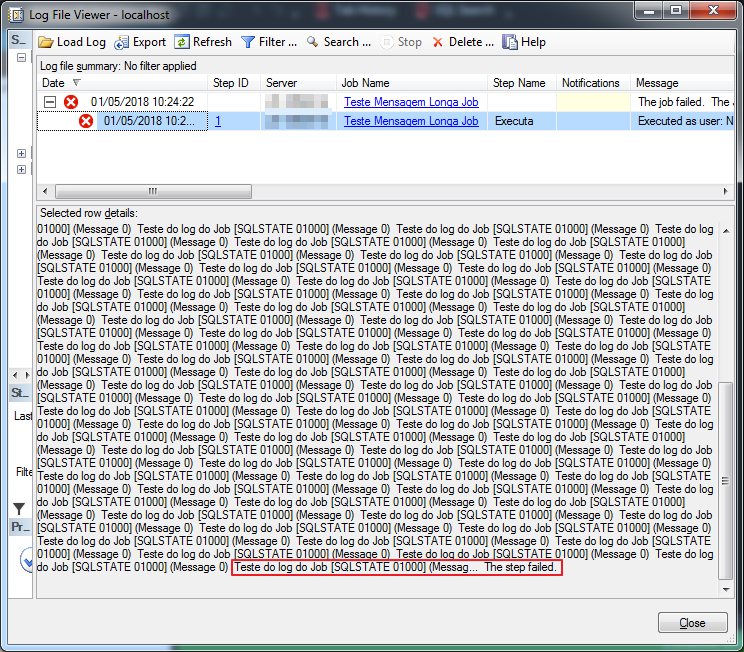Click the Help book icon
The image size is (744, 652).
[x=510, y=42]
